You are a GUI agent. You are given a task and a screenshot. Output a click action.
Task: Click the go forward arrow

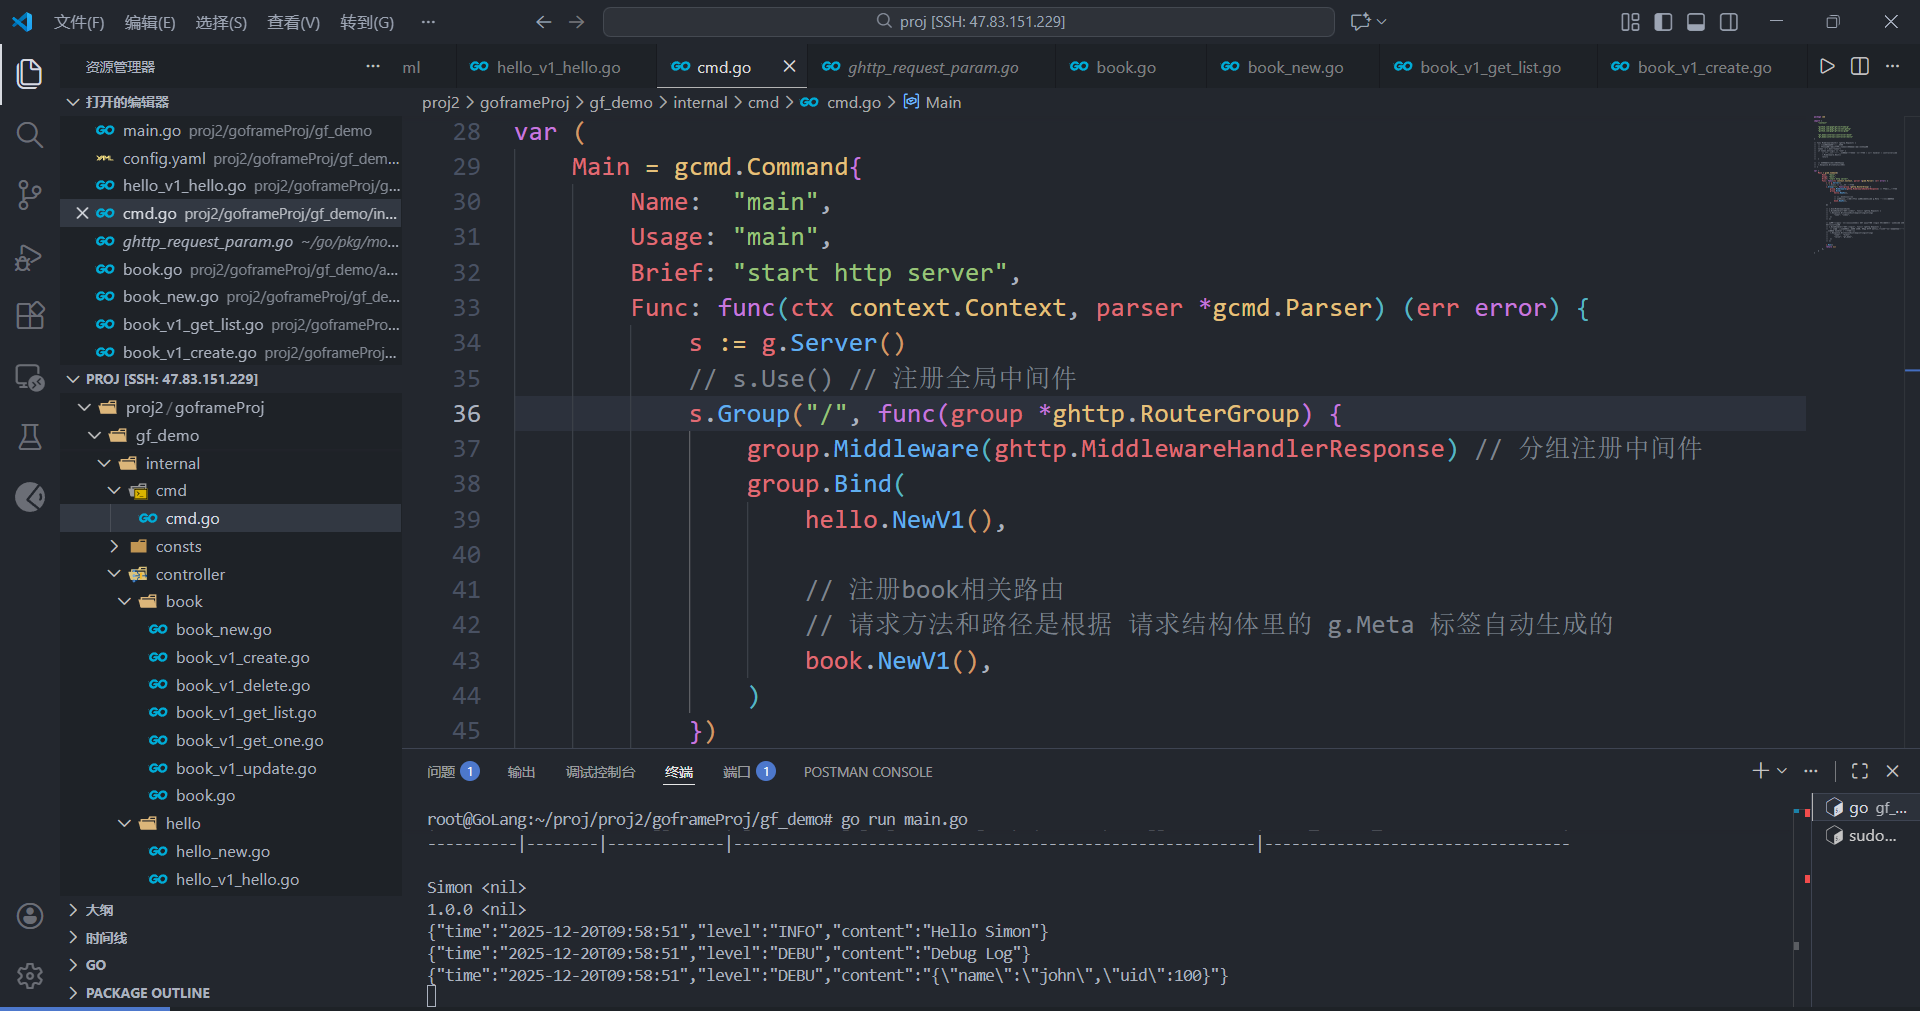coord(577,22)
